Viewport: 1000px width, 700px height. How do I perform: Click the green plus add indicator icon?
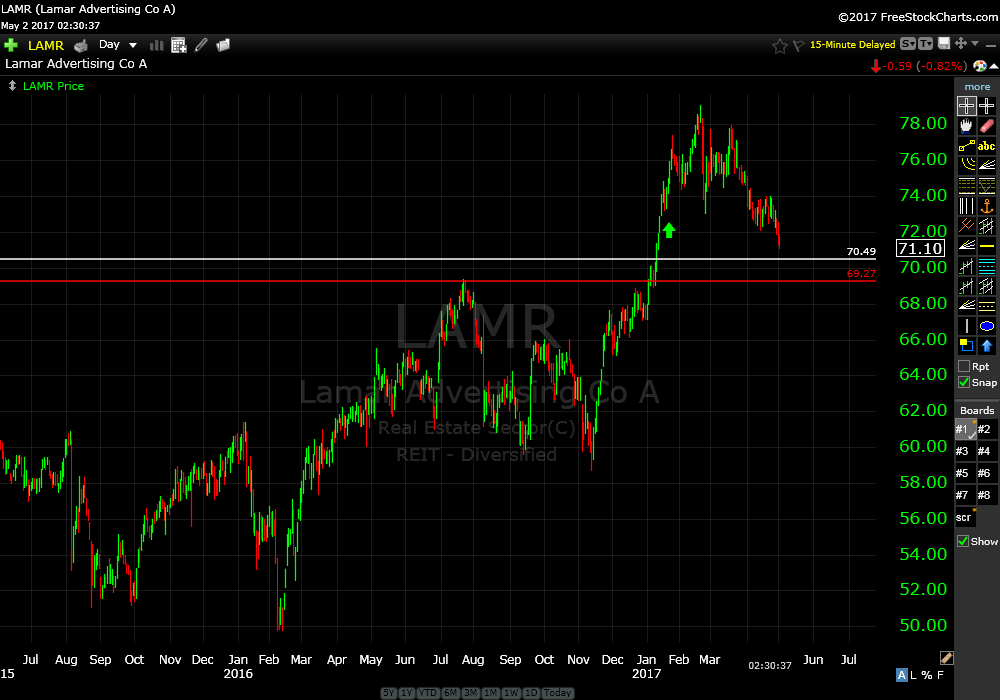coord(11,45)
